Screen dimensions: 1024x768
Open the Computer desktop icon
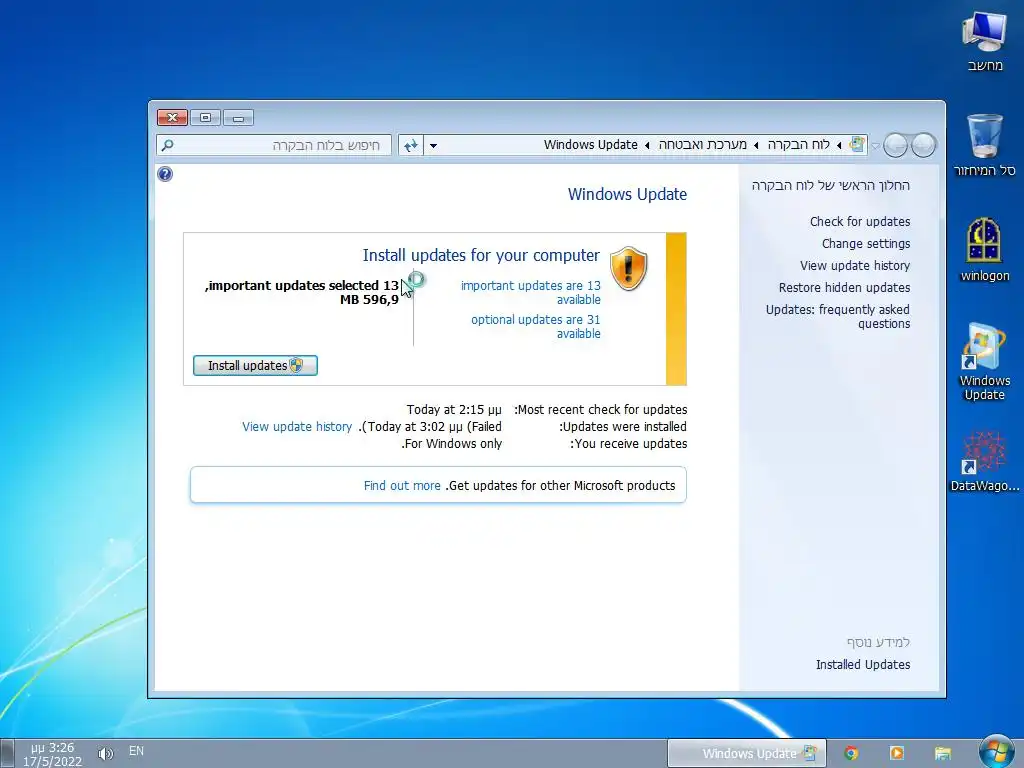pos(985,42)
